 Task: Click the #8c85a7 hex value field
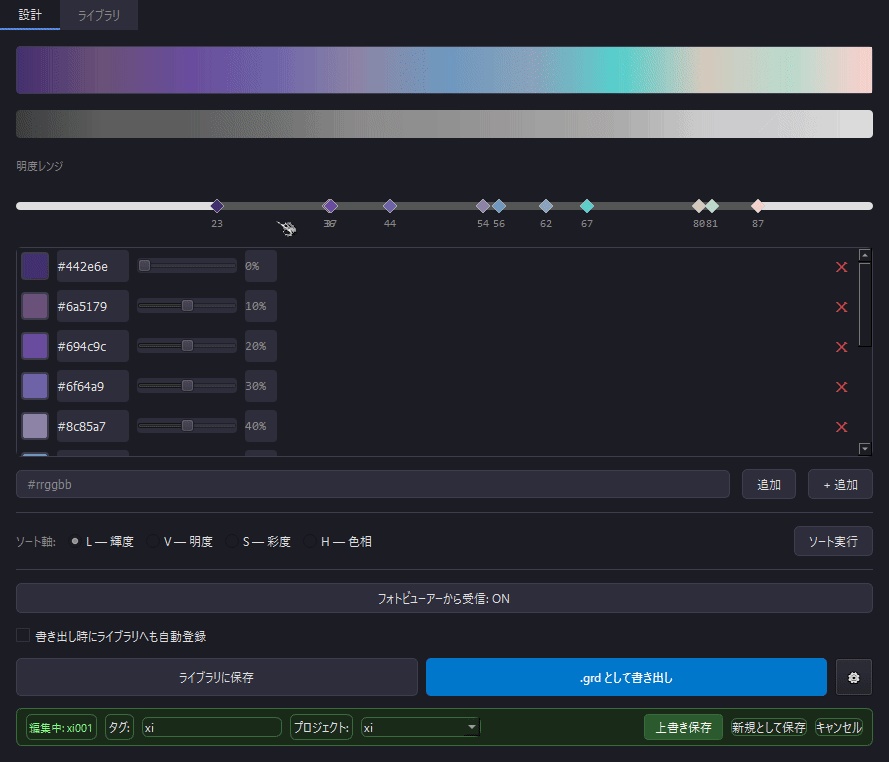point(92,426)
